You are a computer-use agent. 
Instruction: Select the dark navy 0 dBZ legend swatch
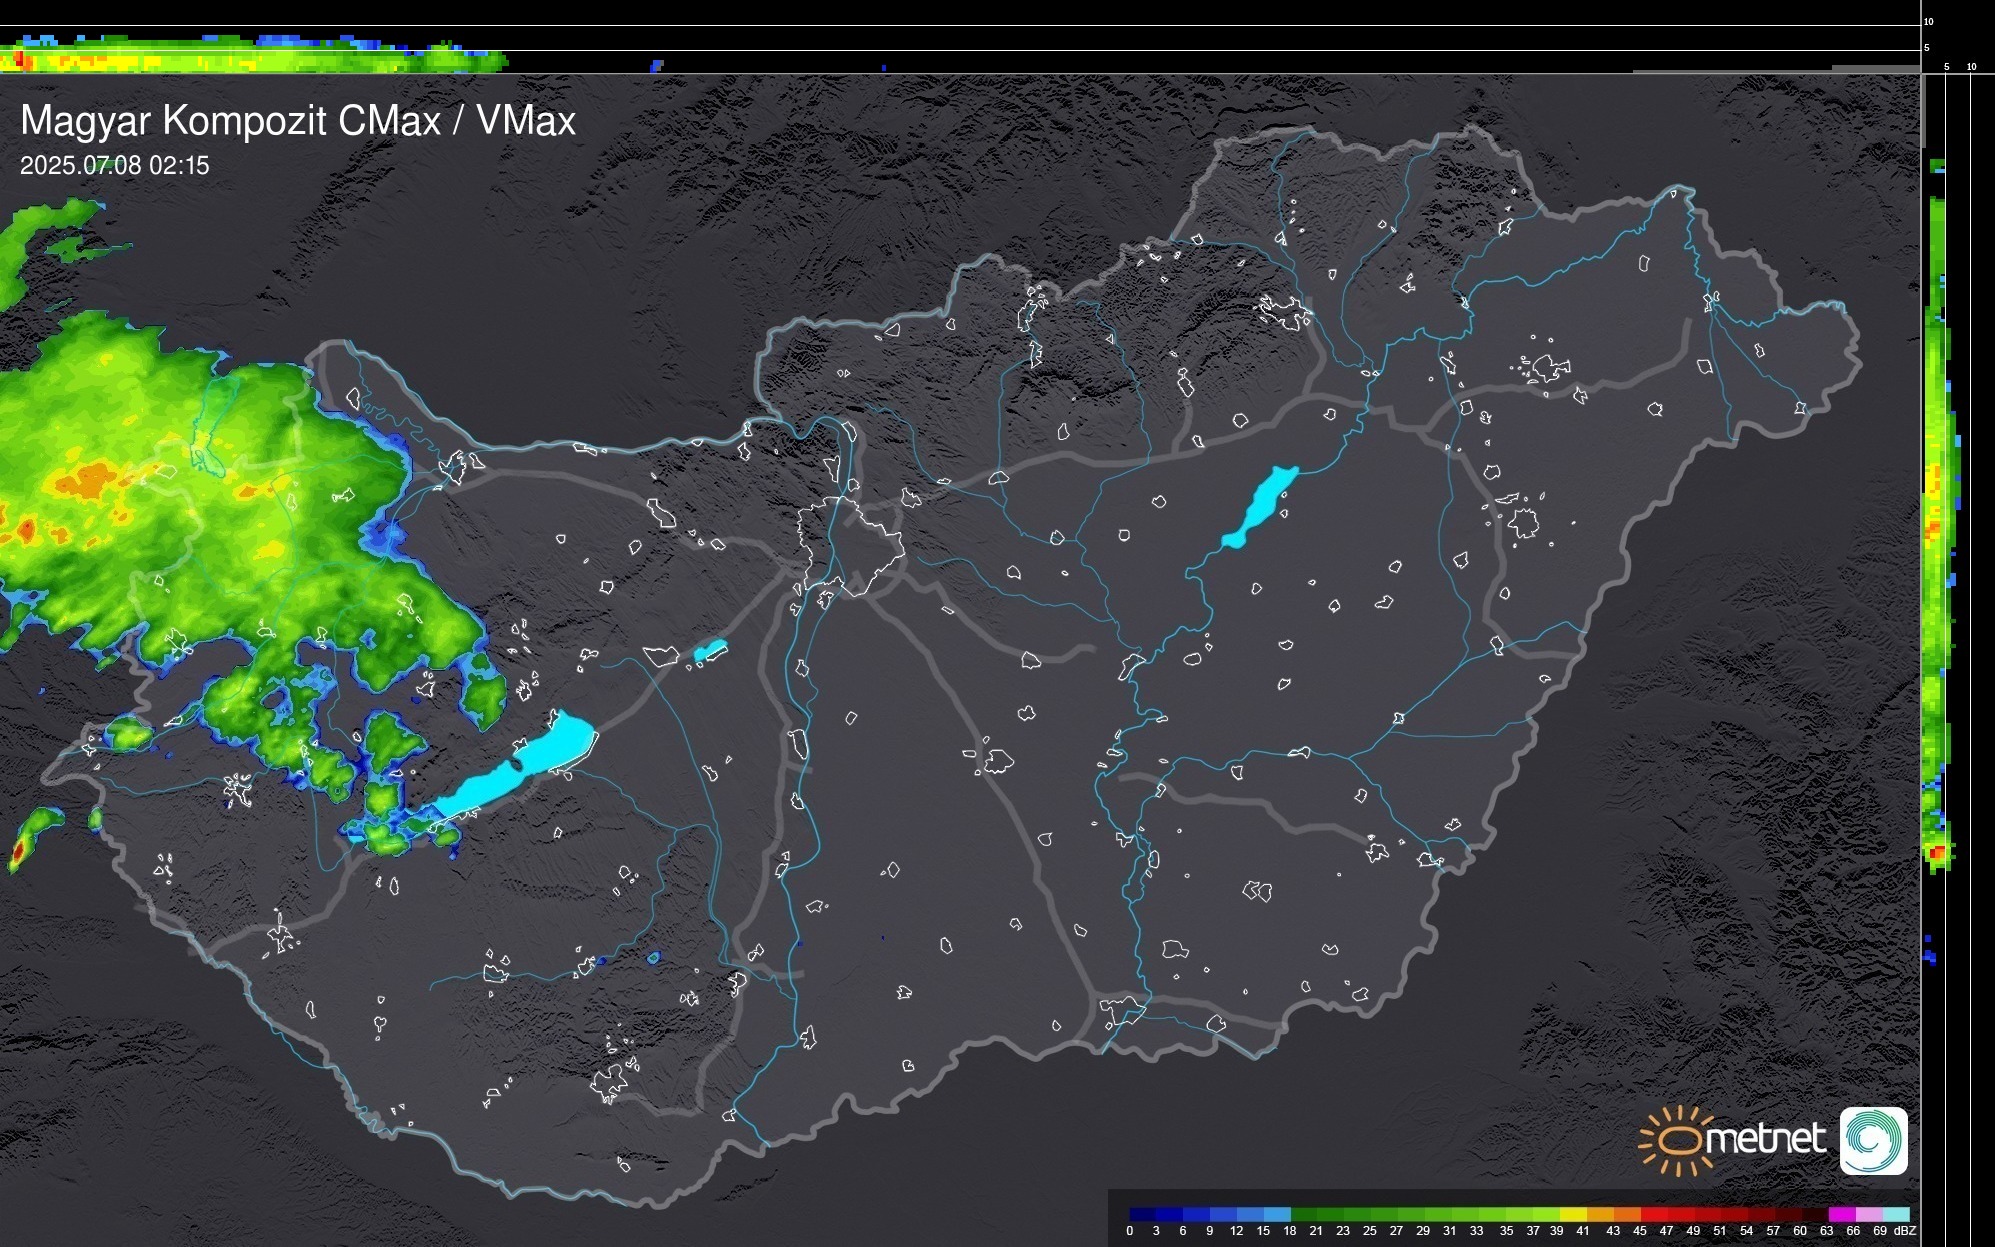coord(1143,1214)
